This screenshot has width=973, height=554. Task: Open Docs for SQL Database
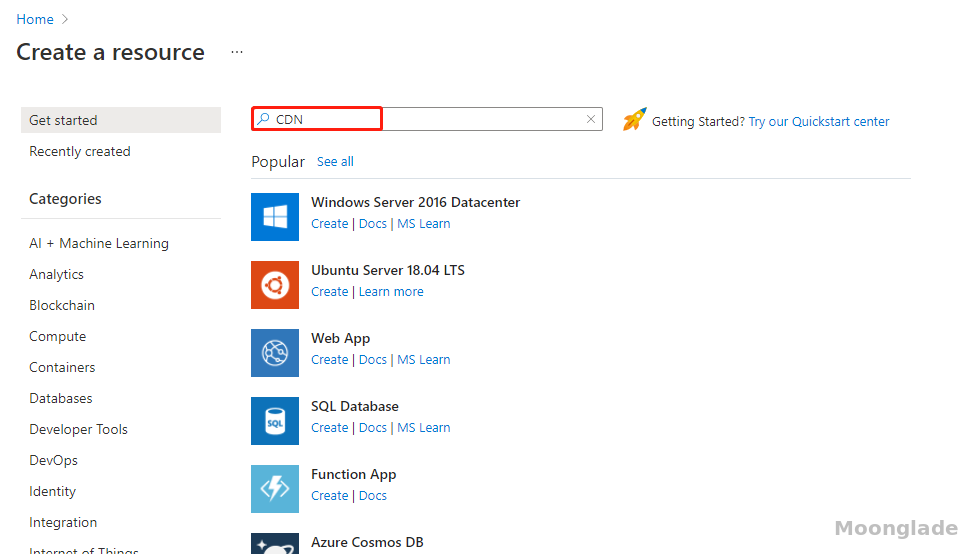click(x=373, y=428)
